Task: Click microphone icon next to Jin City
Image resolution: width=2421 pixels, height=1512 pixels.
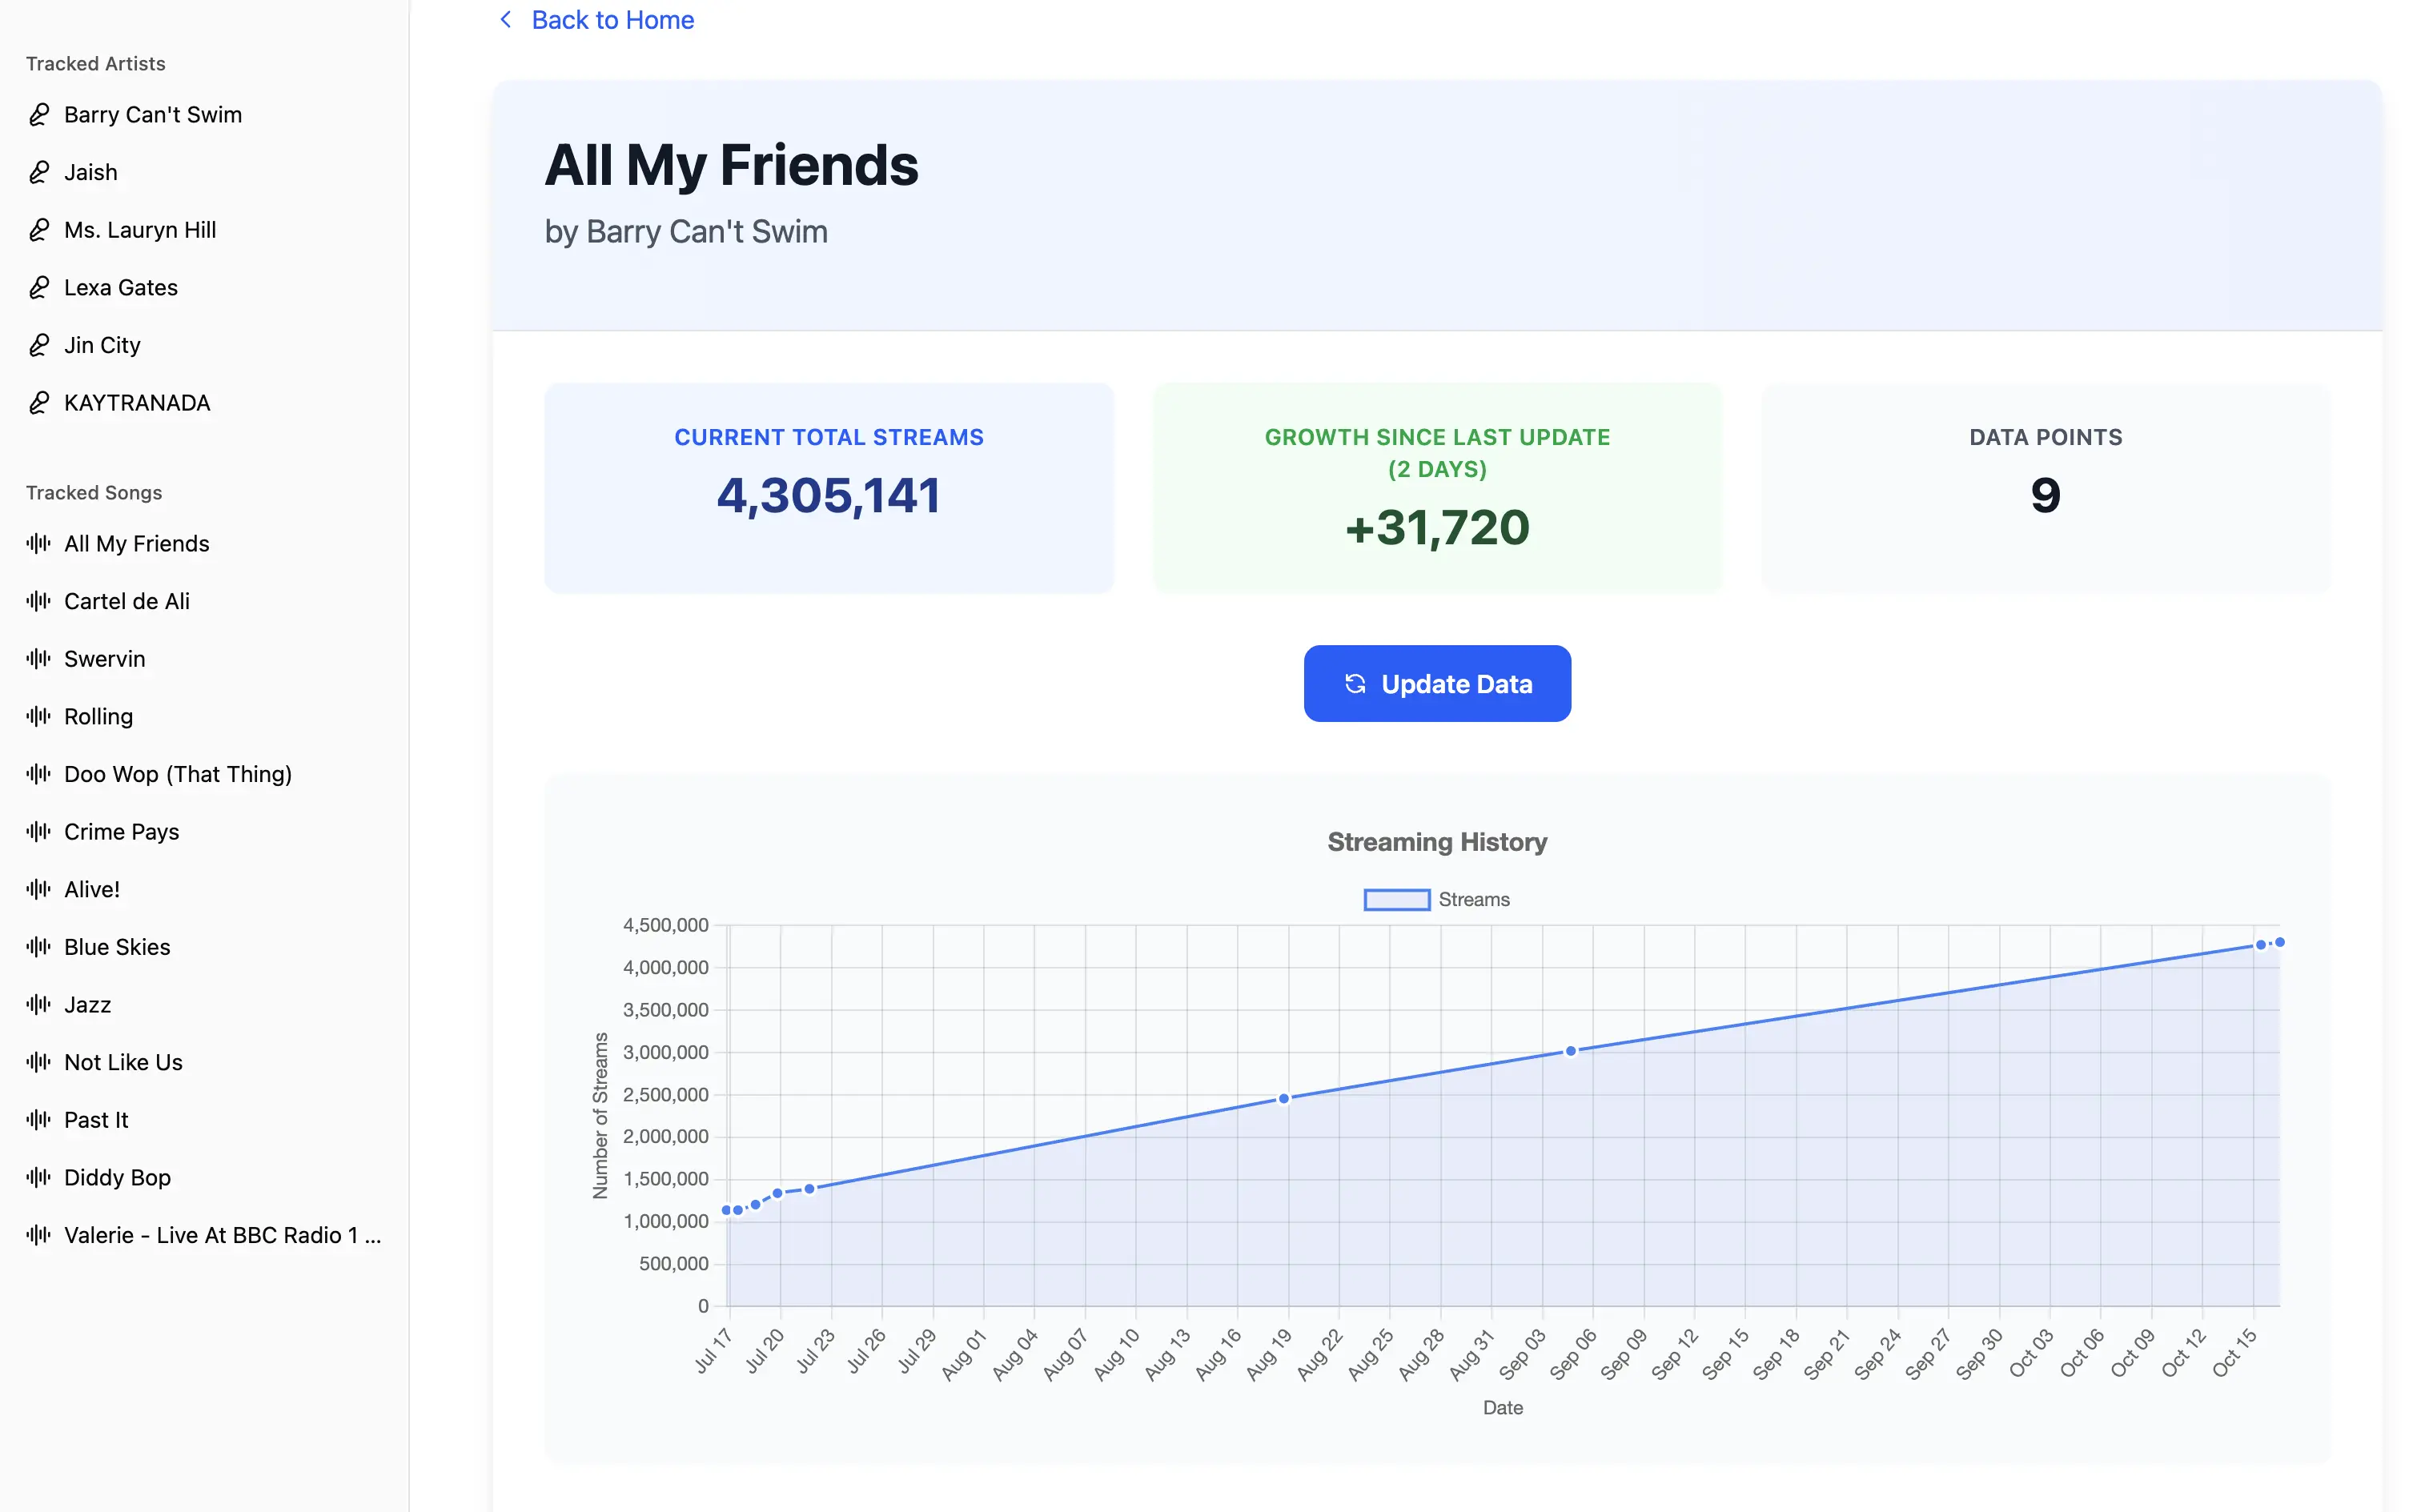Action: 39,345
